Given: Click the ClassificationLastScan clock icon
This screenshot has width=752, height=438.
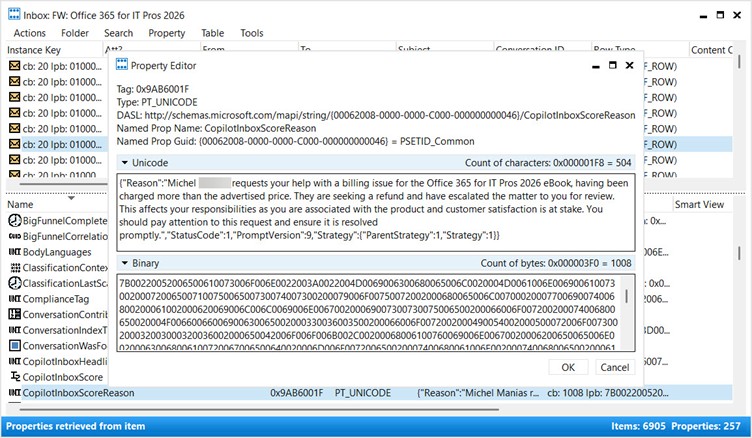Looking at the screenshot, I should coord(15,283).
